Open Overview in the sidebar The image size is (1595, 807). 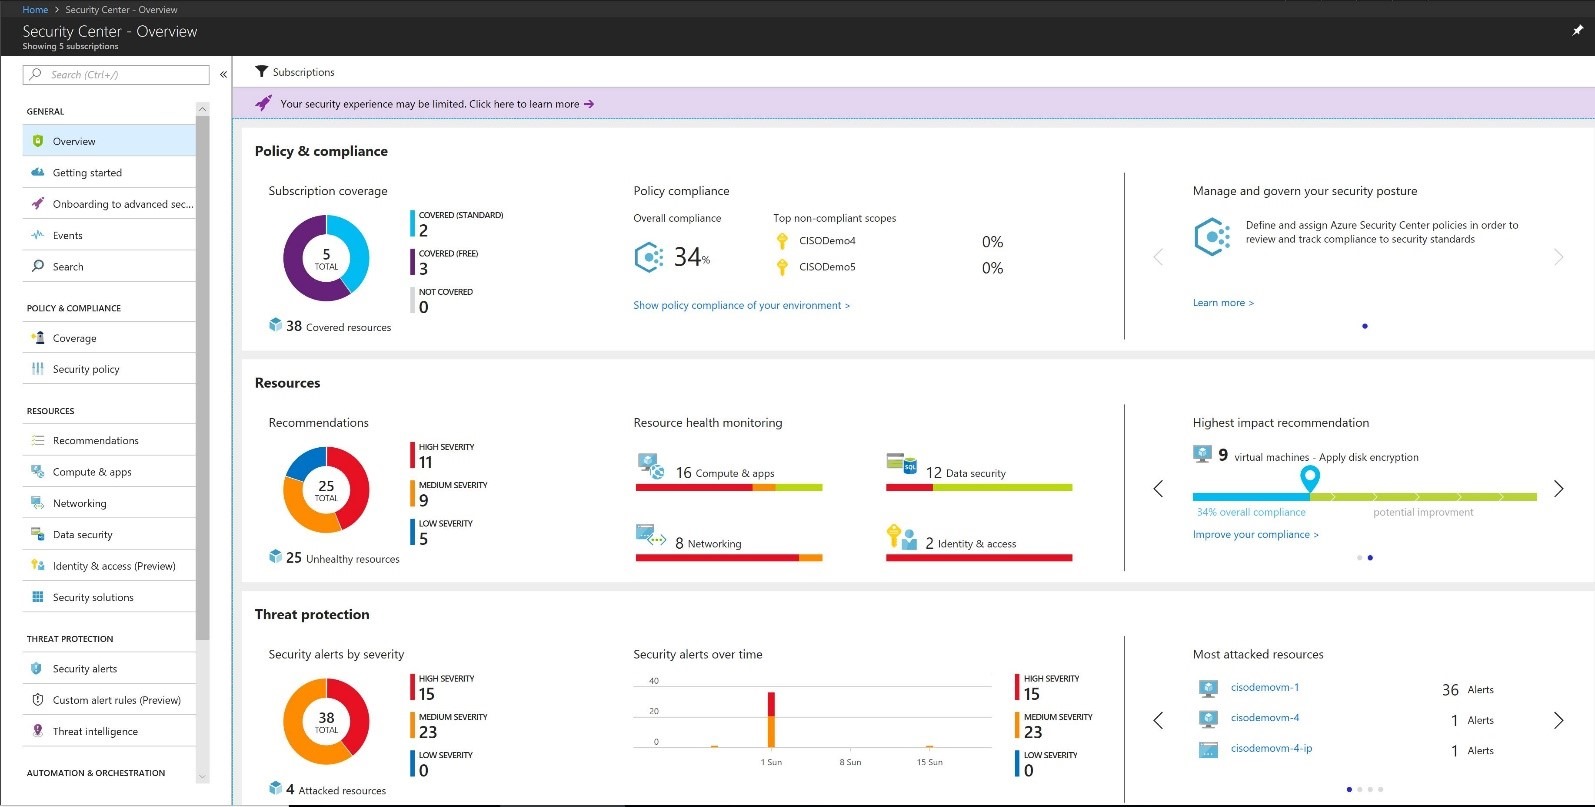coord(109,141)
